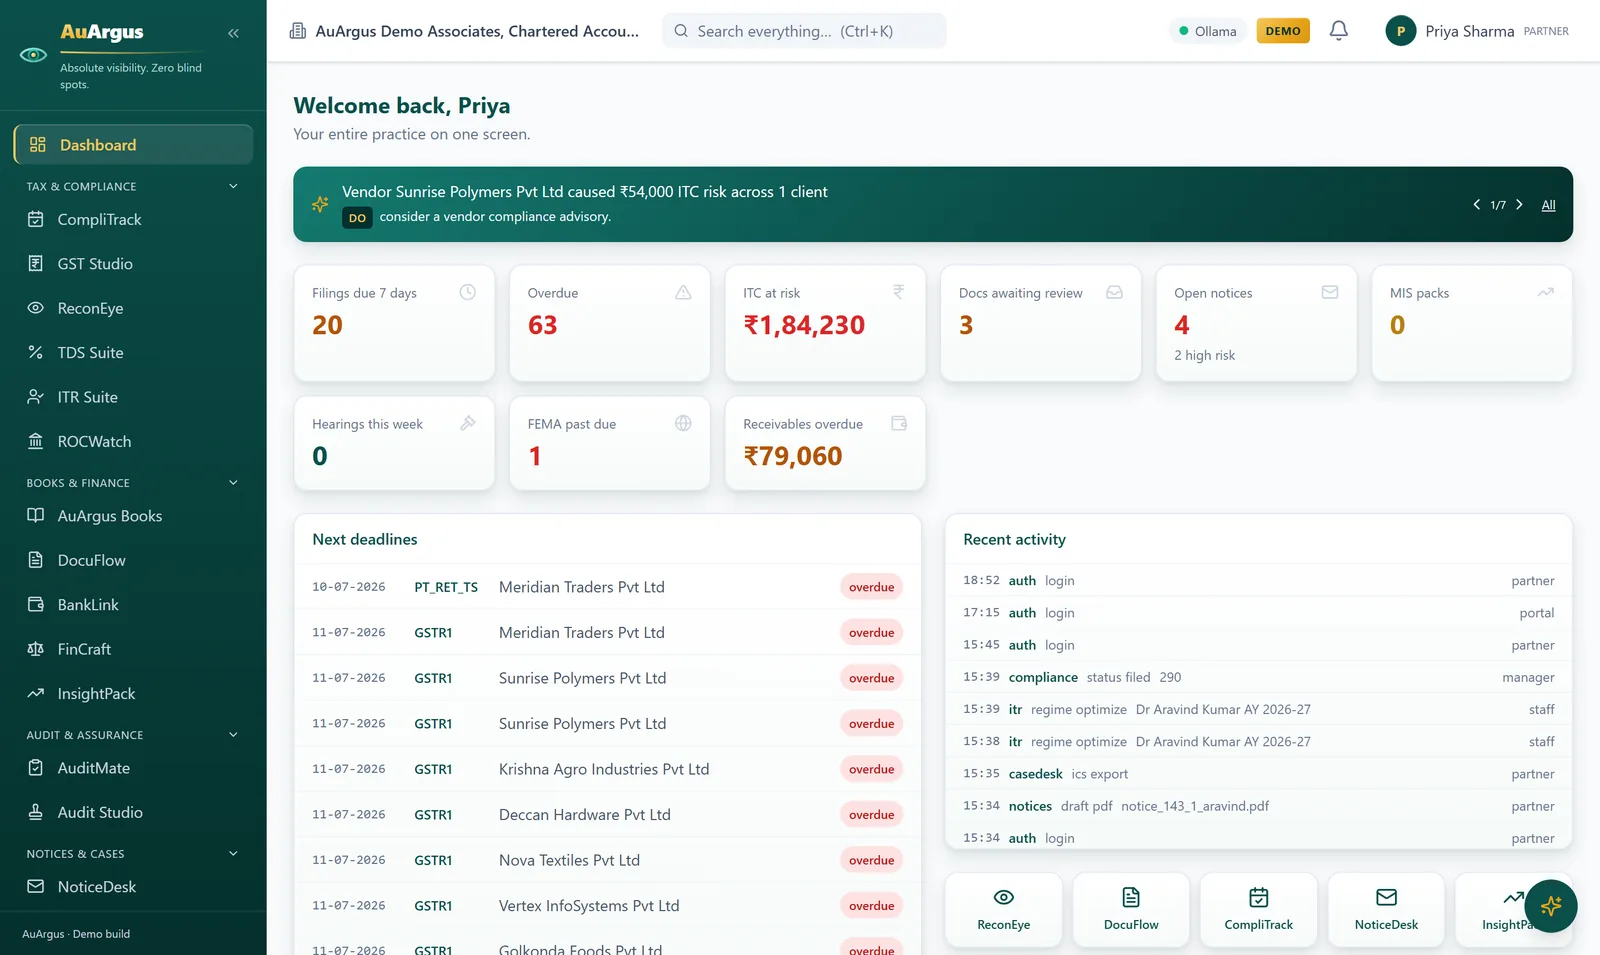1600x955 pixels.
Task: Select the PT_RET_TS Meridian Traders deadline row
Action: [607, 587]
